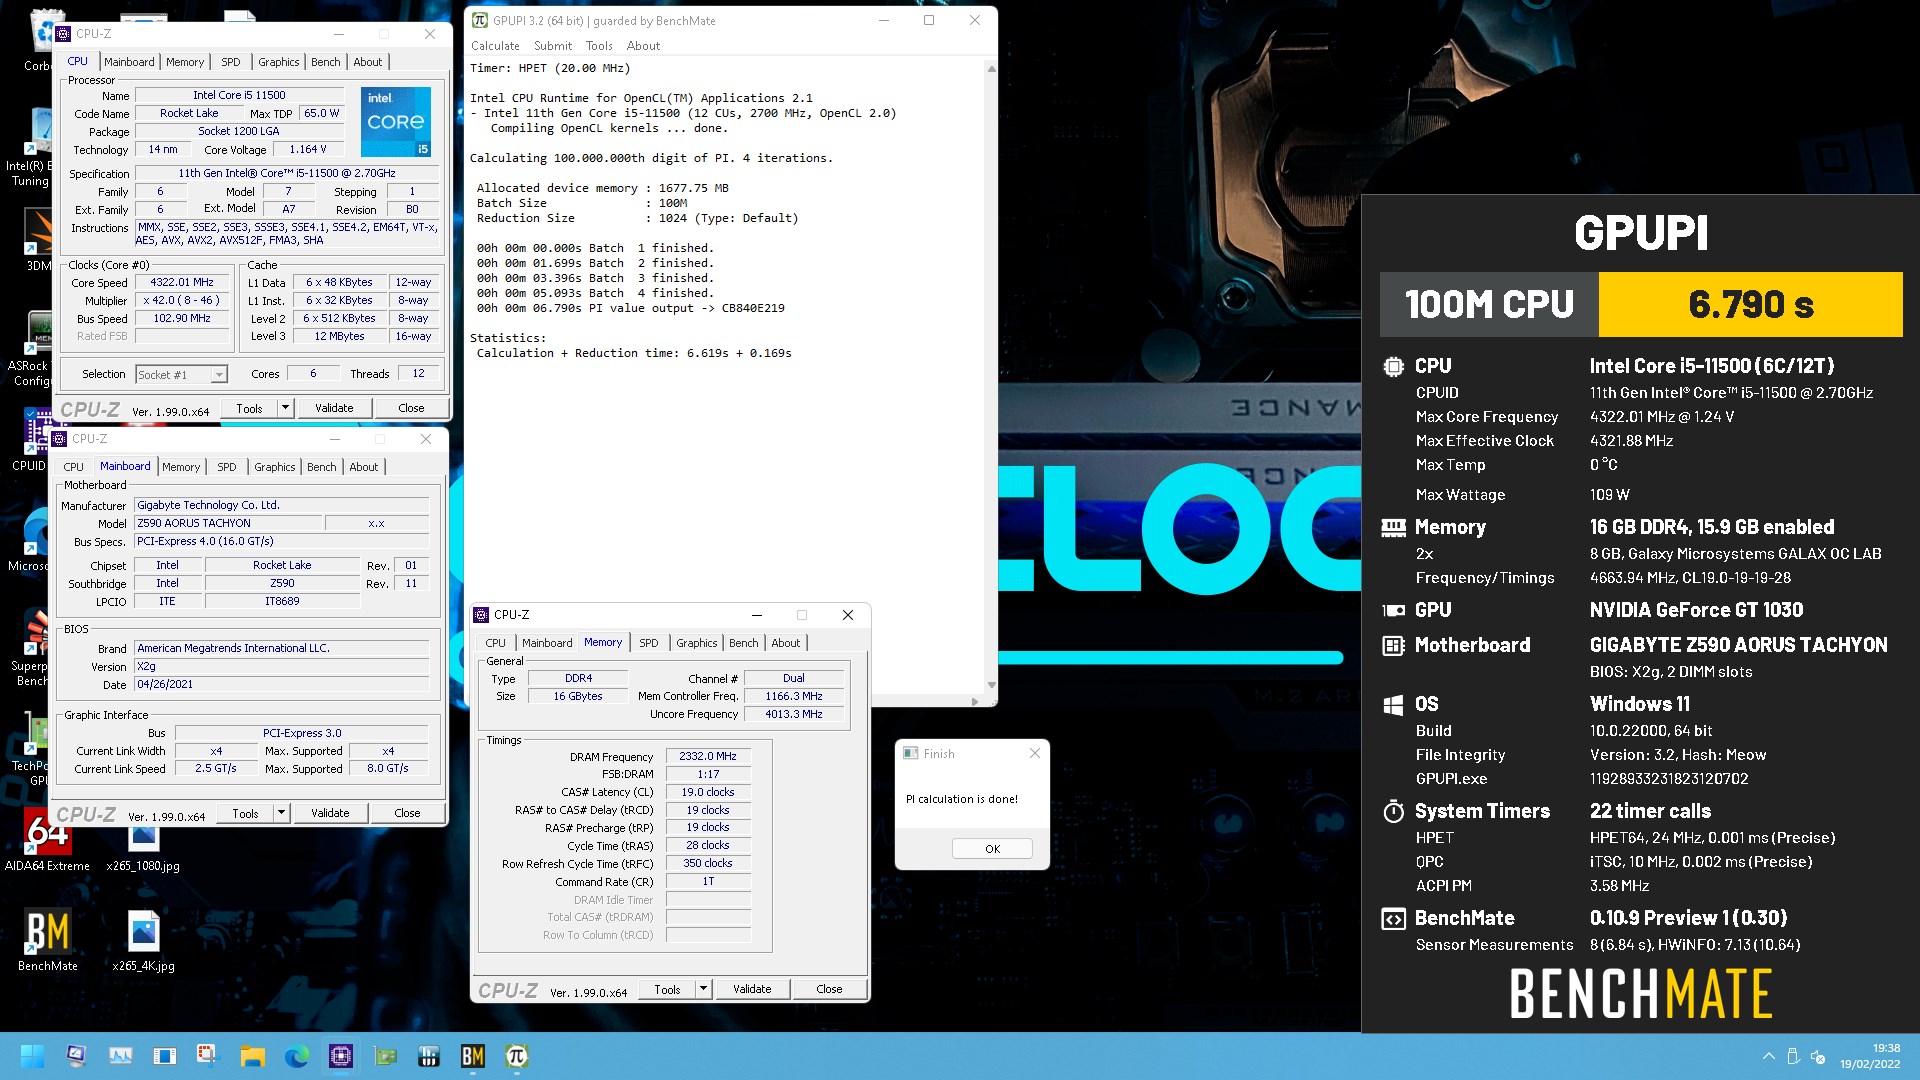
Task: Click the title icon of Mainboard CPU-Z window
Action: pos(60,439)
